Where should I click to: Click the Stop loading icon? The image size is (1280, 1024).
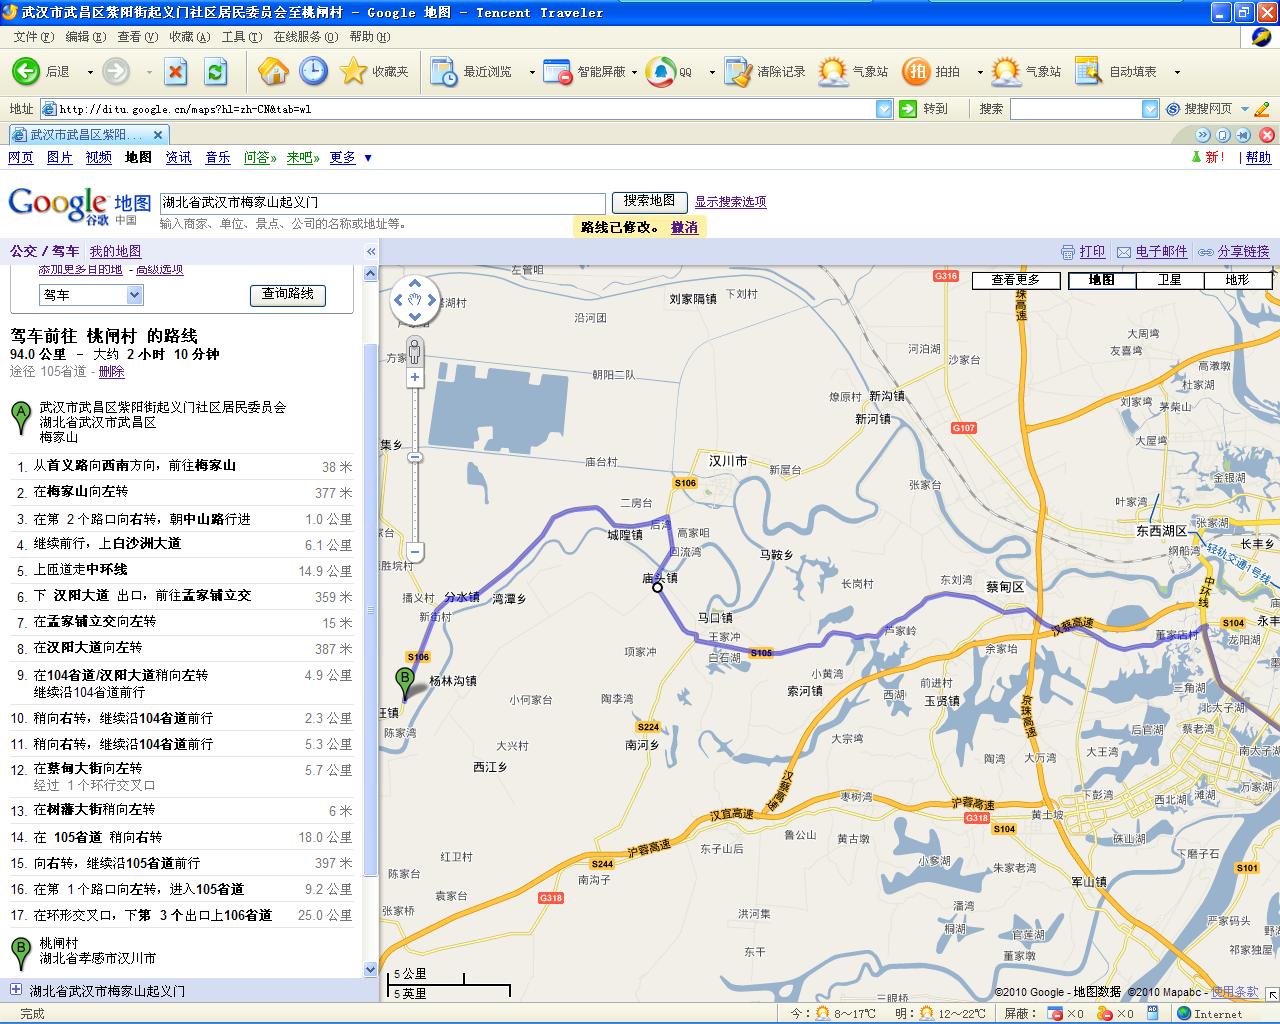[x=176, y=71]
